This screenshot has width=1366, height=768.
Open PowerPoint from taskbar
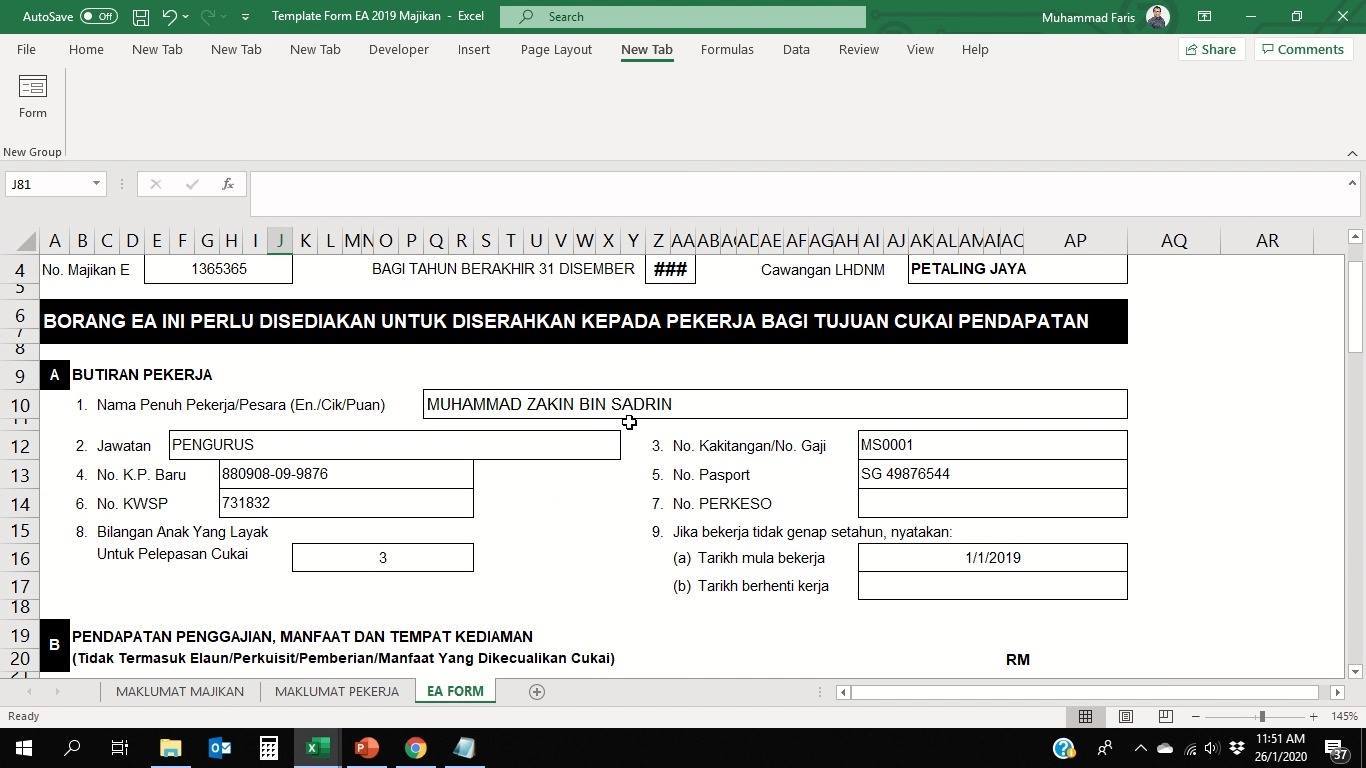pos(366,748)
